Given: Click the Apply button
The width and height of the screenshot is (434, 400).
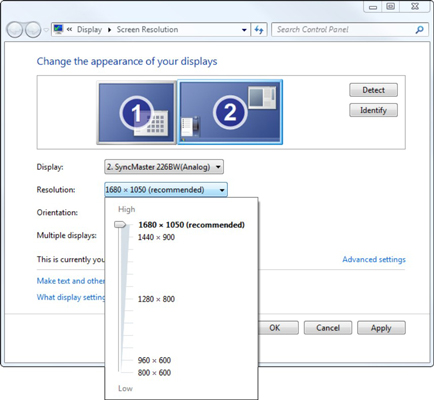Looking at the screenshot, I should point(381,328).
